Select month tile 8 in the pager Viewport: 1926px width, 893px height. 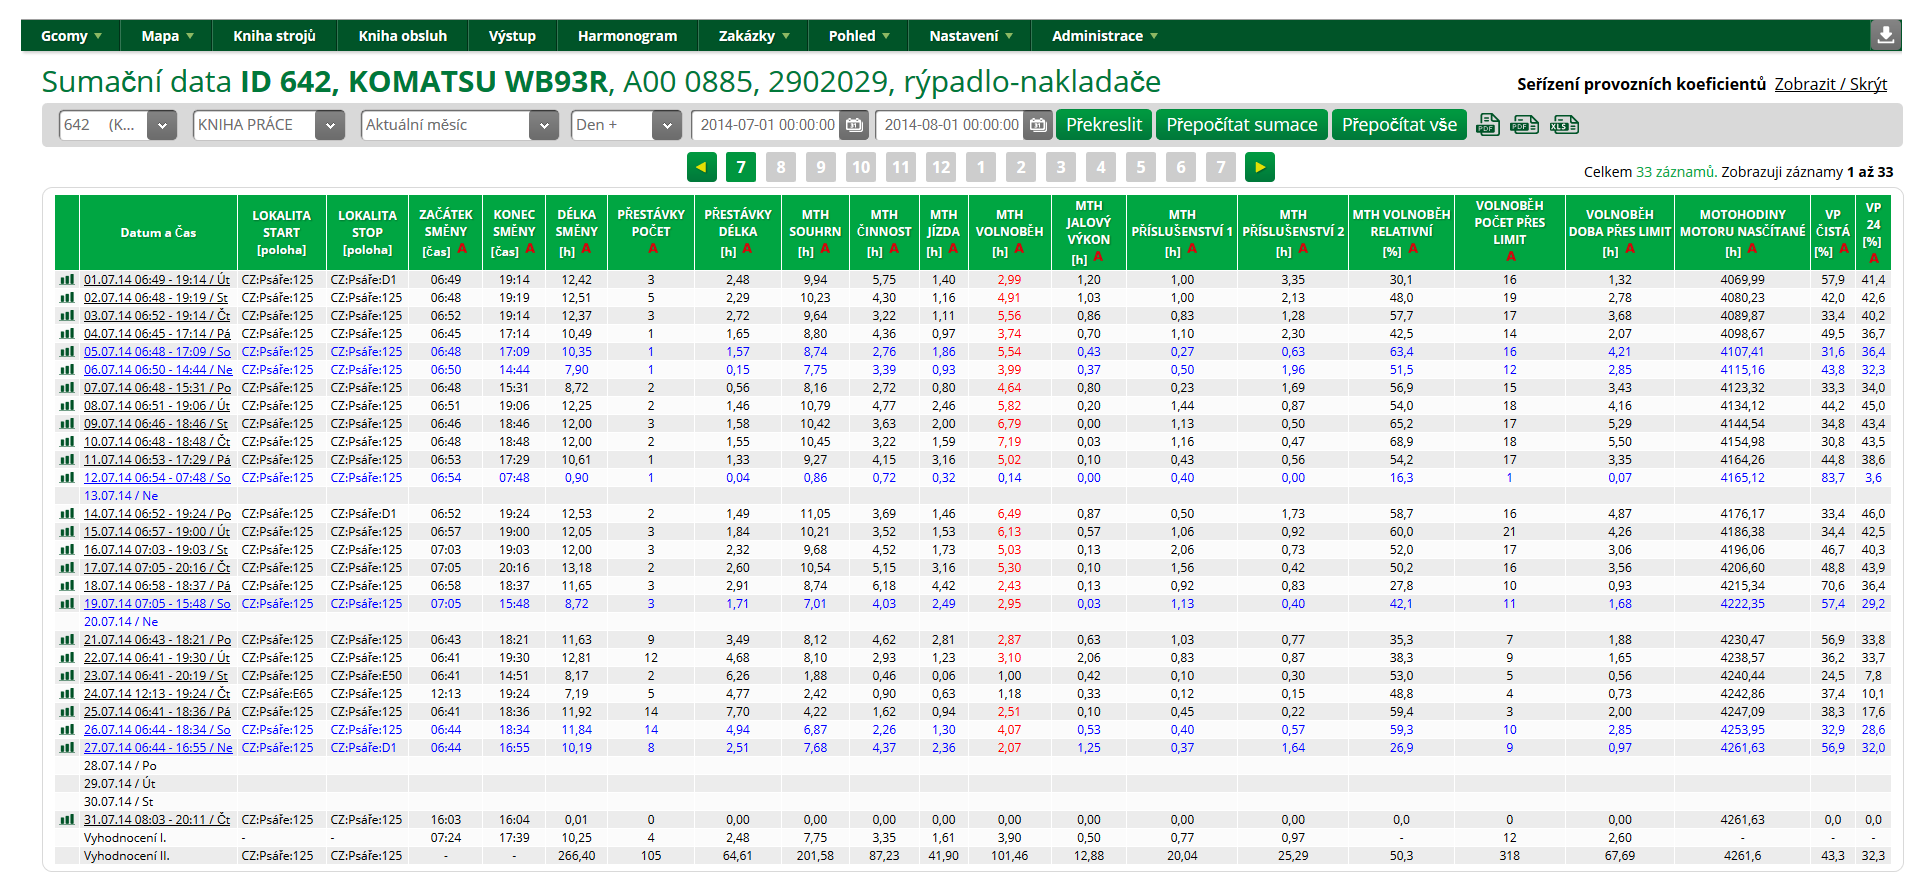[781, 167]
